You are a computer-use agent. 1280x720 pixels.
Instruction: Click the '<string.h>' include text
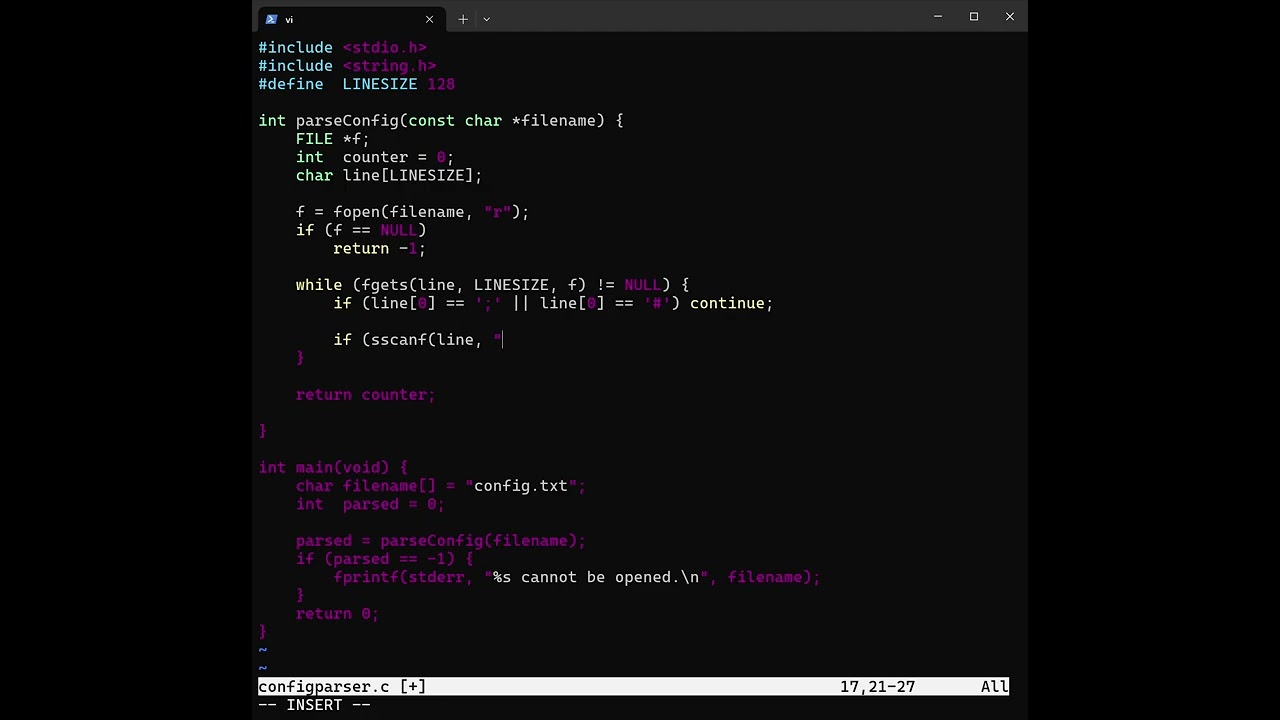pos(389,66)
